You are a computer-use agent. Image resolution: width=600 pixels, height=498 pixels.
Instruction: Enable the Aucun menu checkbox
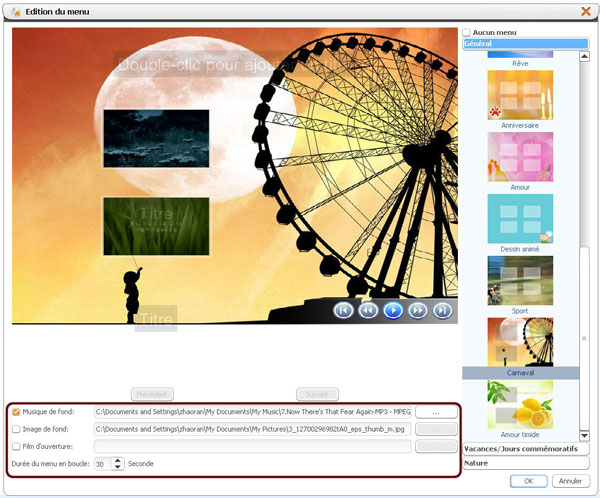tap(466, 33)
